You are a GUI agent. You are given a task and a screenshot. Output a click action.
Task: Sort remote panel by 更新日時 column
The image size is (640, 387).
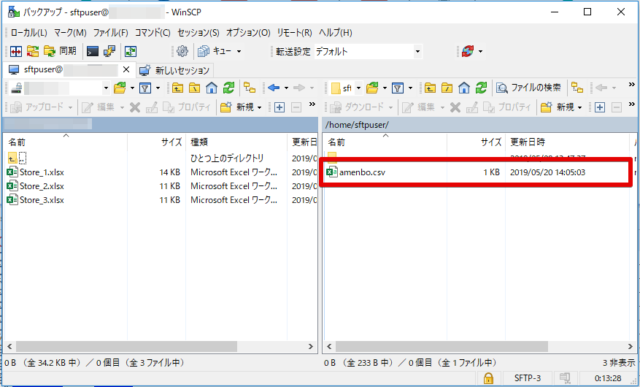[x=567, y=142]
